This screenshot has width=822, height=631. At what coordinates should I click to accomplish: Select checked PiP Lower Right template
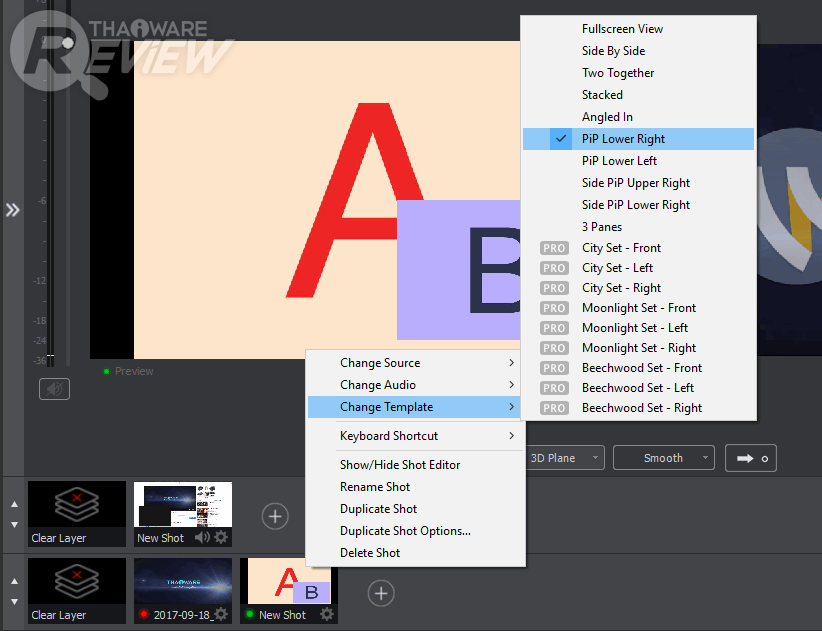[623, 139]
